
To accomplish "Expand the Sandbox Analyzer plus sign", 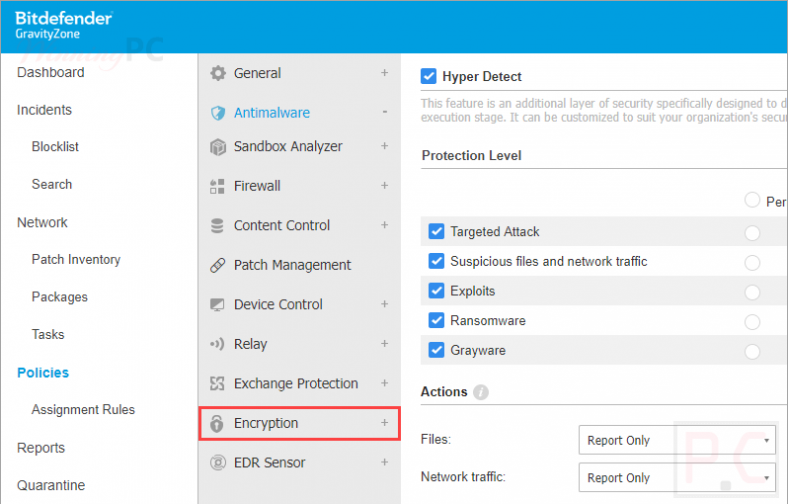I will click(384, 146).
